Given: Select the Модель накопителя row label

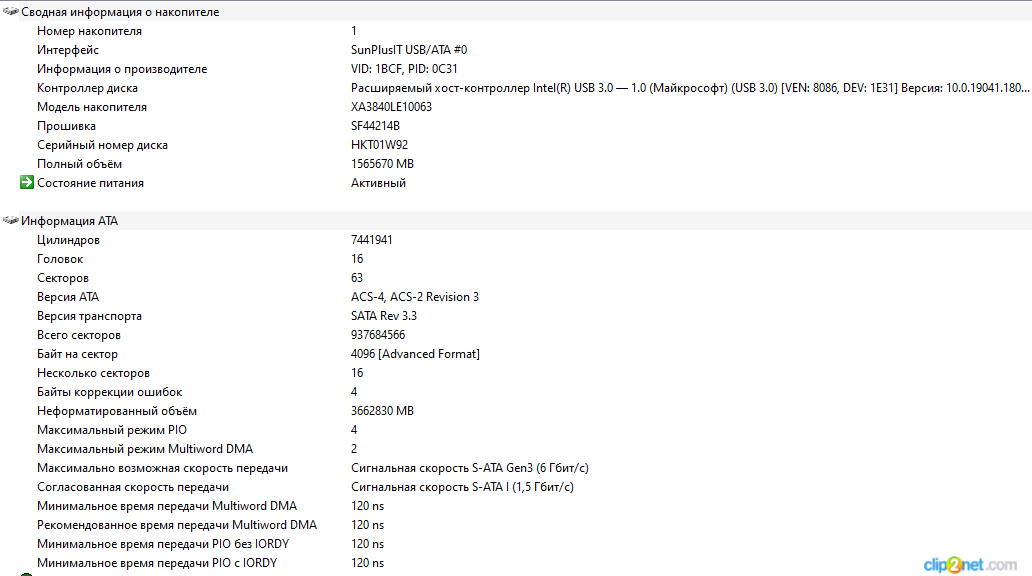Looking at the screenshot, I should 92,107.
